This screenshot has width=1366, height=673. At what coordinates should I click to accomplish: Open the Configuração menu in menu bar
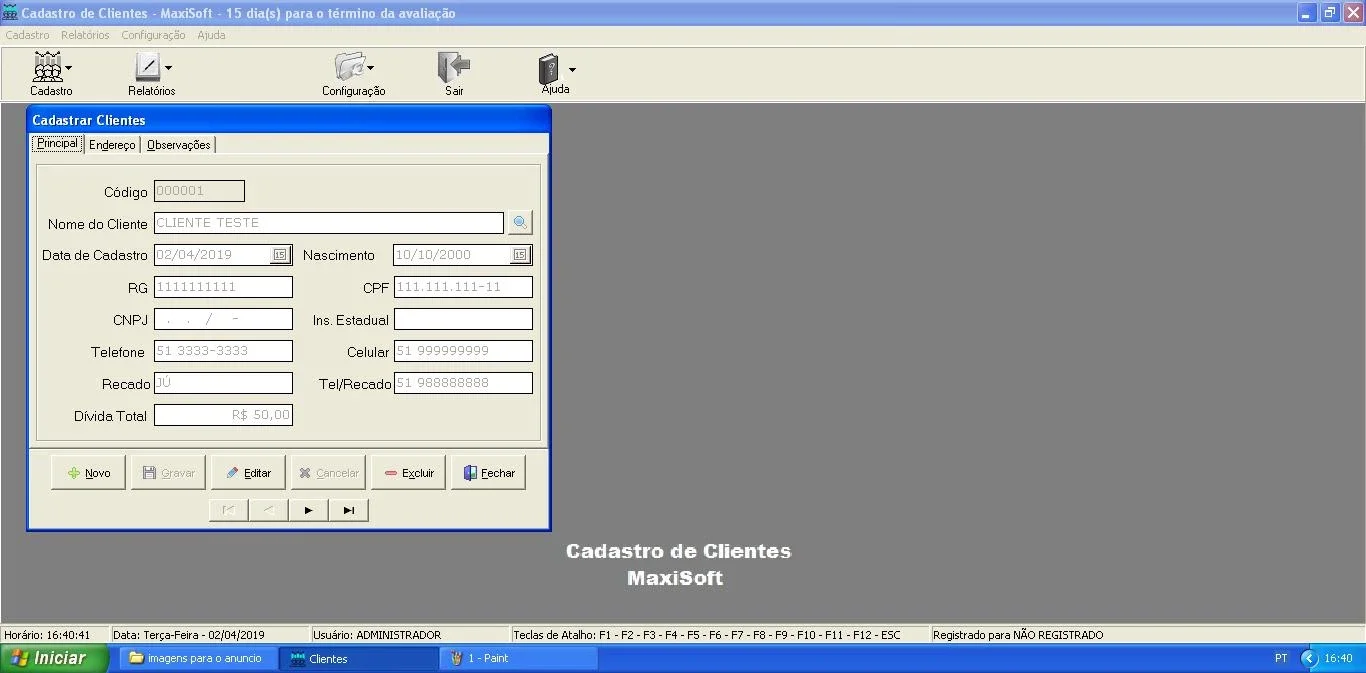pyautogui.click(x=153, y=35)
